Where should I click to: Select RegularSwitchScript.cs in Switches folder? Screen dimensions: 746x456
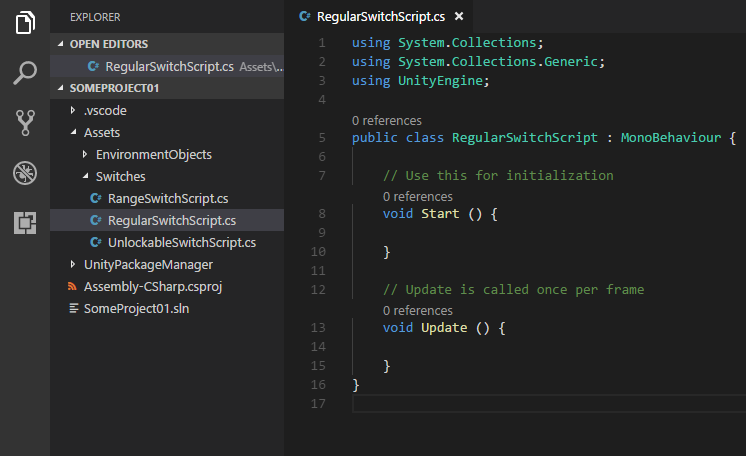pyautogui.click(x=167, y=220)
